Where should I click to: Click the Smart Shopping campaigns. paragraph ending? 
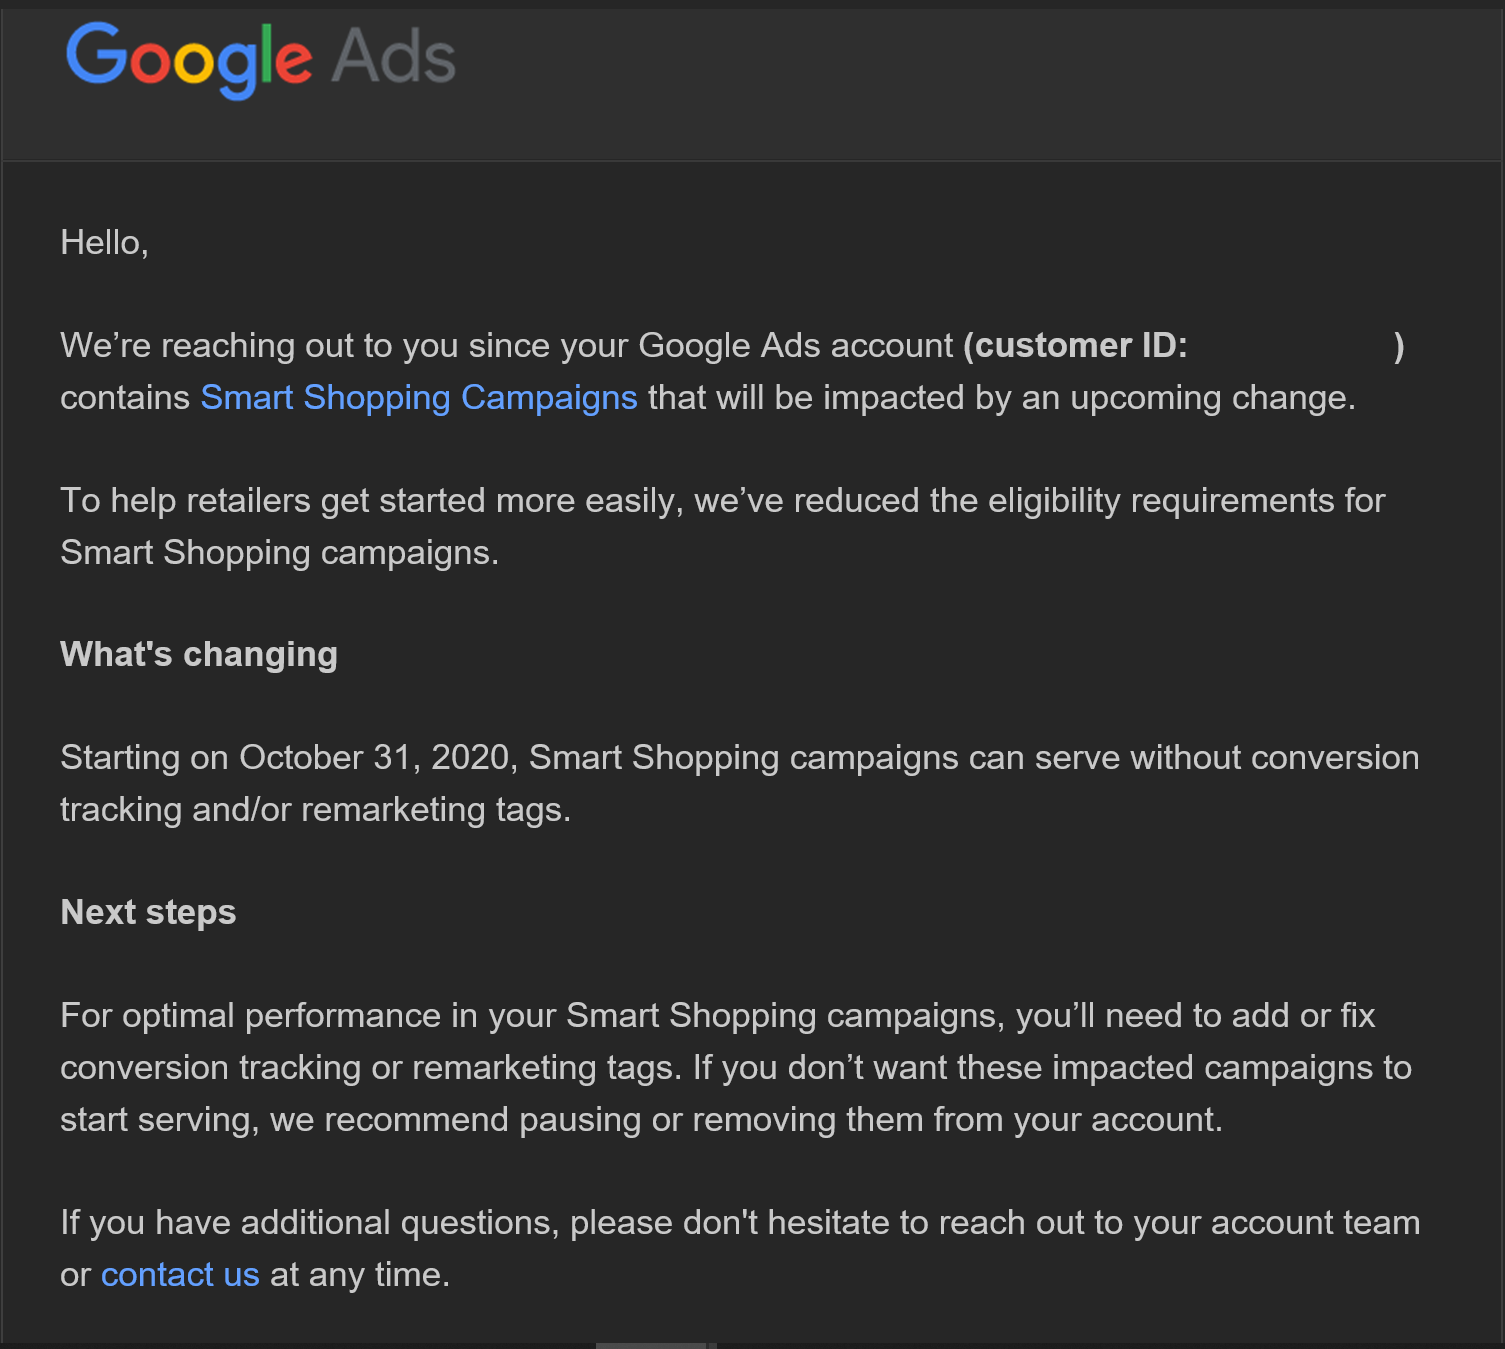[280, 552]
